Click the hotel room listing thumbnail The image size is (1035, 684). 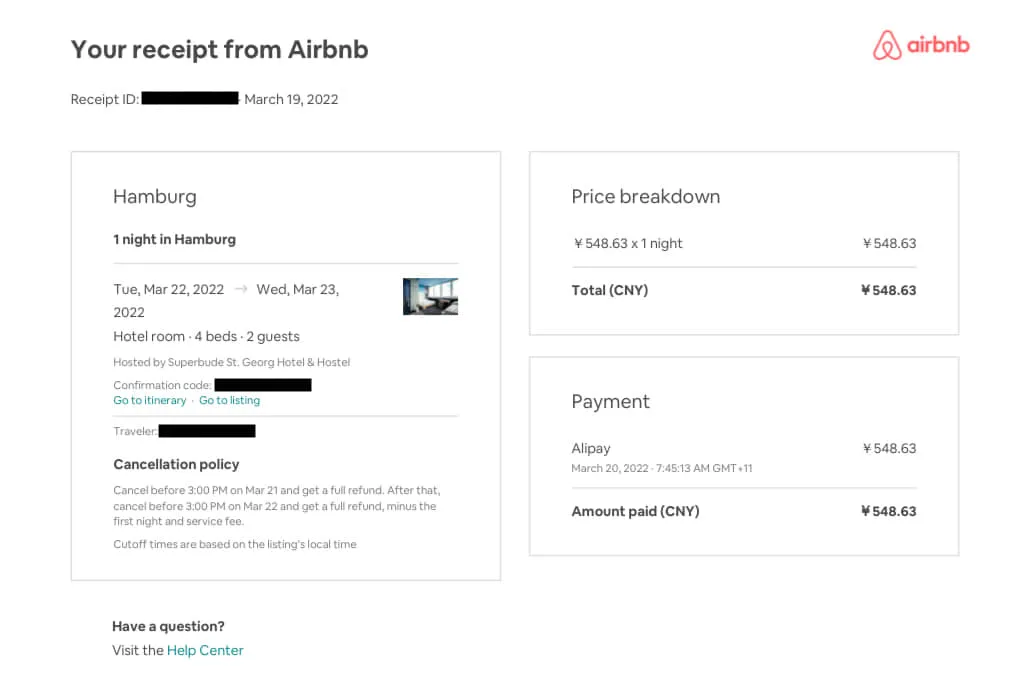click(430, 296)
